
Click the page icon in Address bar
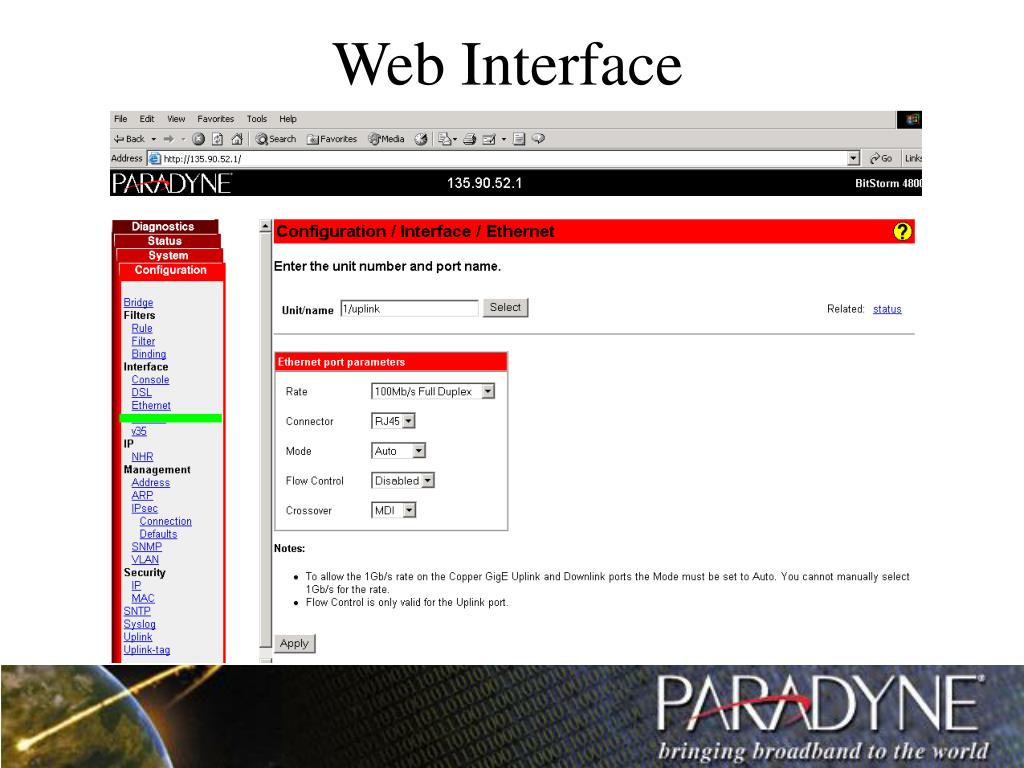pos(155,159)
